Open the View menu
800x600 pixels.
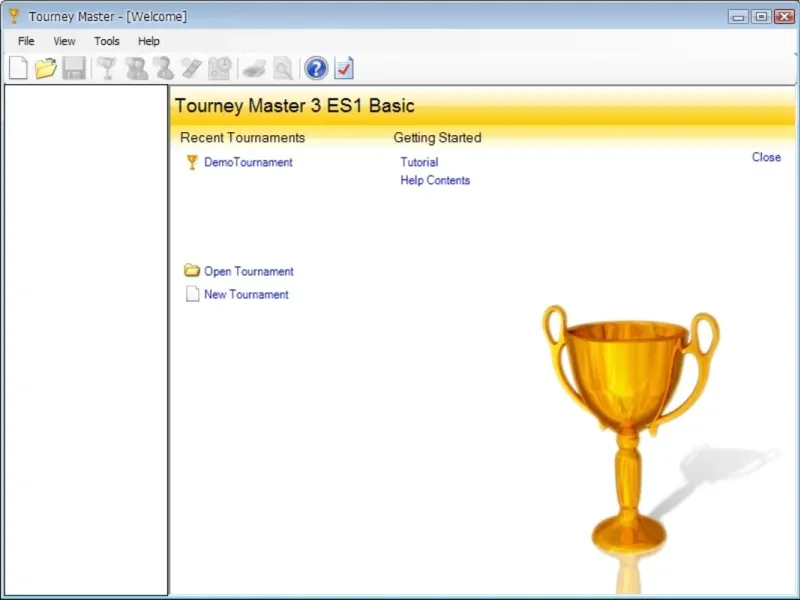pyautogui.click(x=64, y=41)
